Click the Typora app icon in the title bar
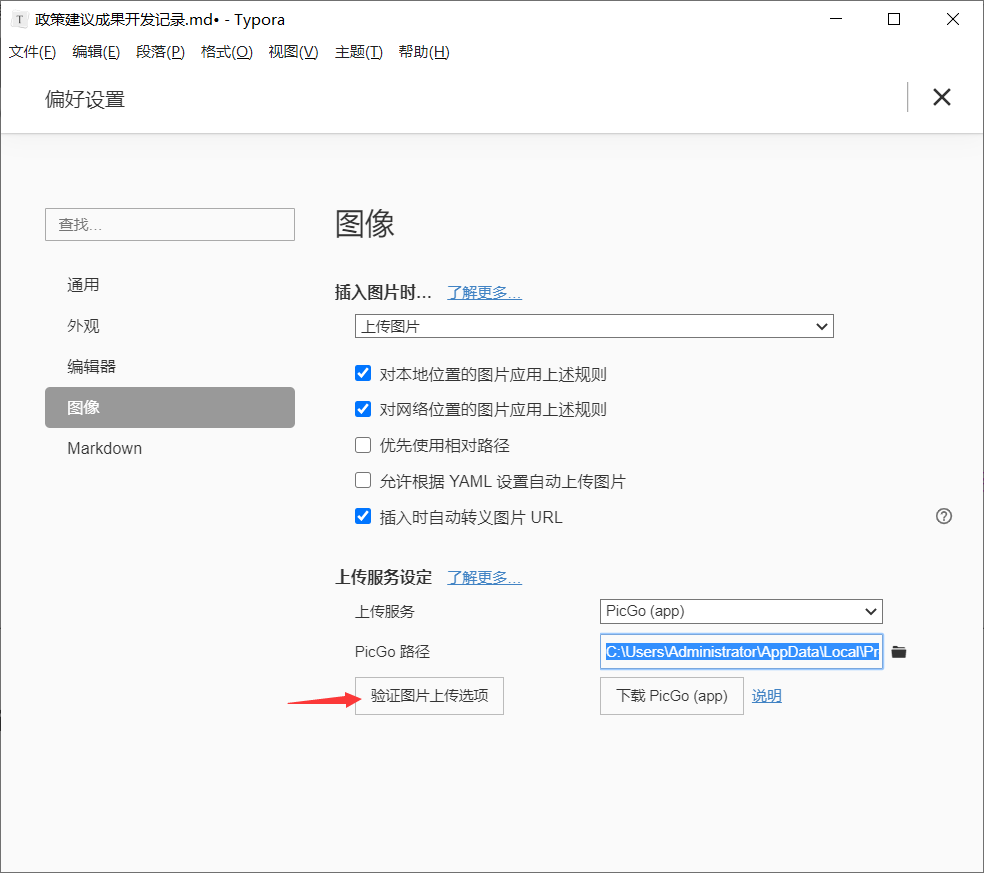The width and height of the screenshot is (984, 873). click(x=19, y=19)
